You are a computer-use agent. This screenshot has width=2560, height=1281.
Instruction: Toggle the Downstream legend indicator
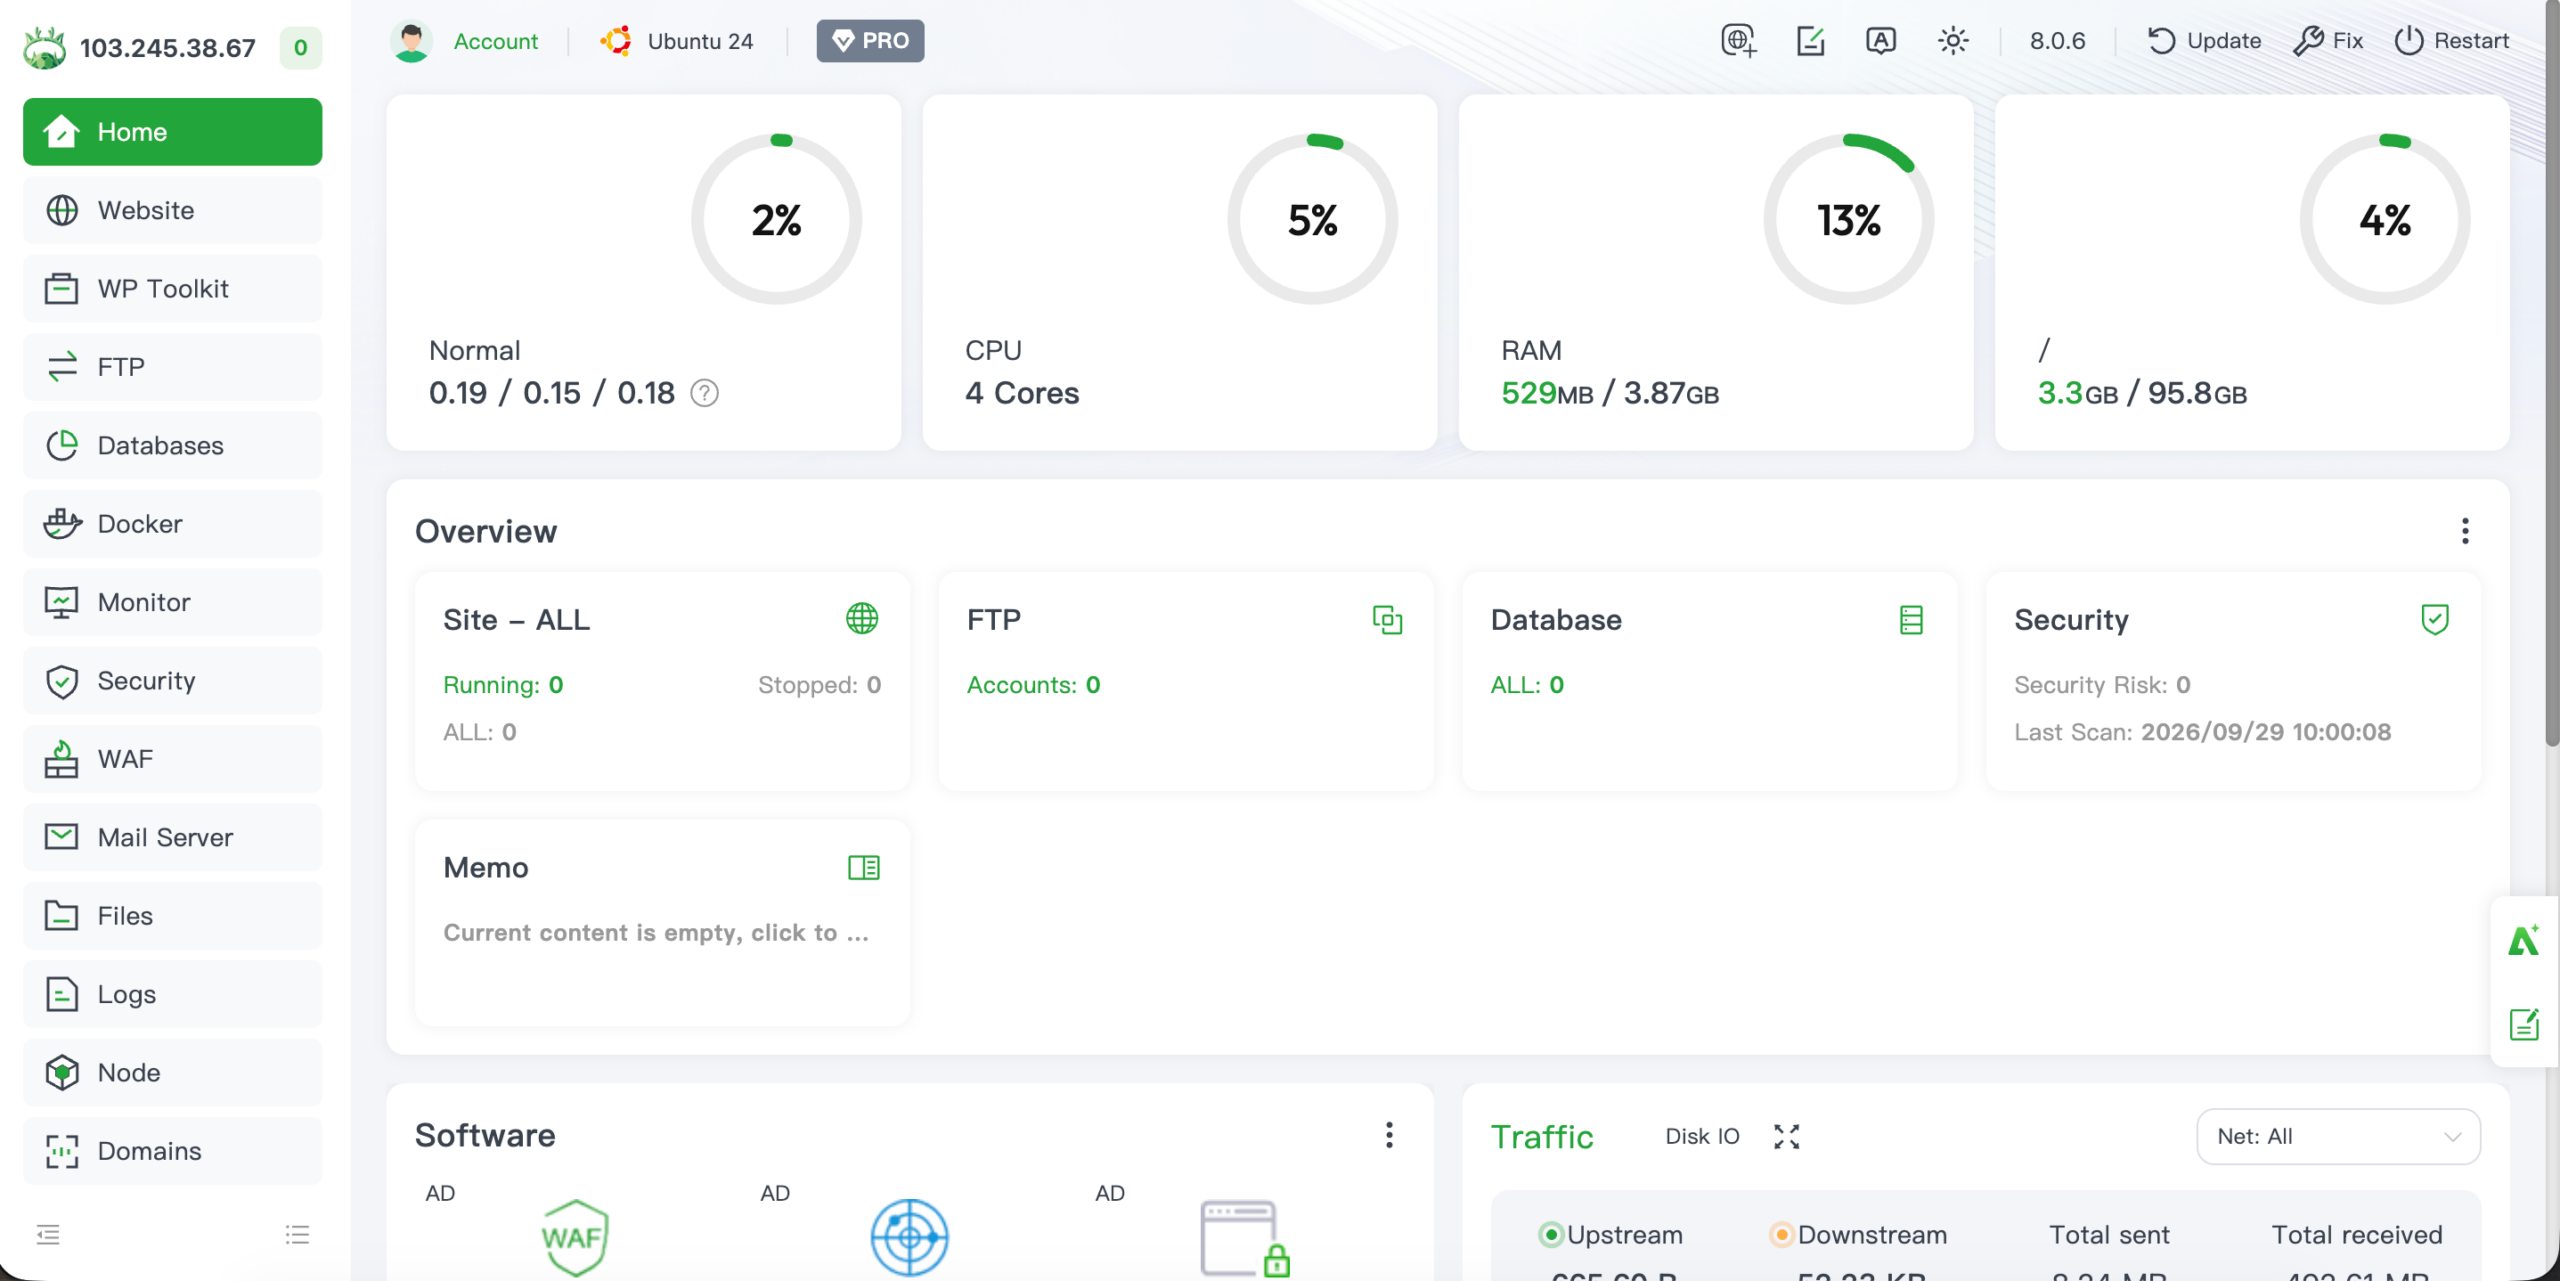[1781, 1235]
